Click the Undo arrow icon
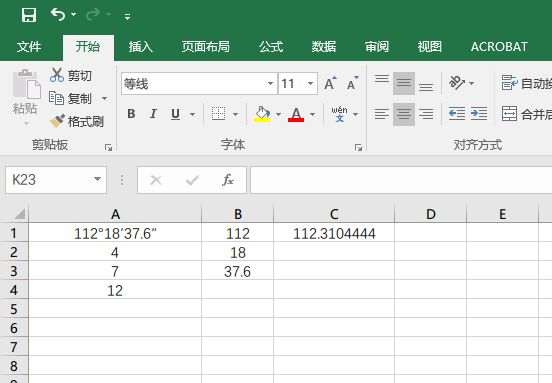Viewport: 552px width, 383px height. pyautogui.click(x=58, y=14)
